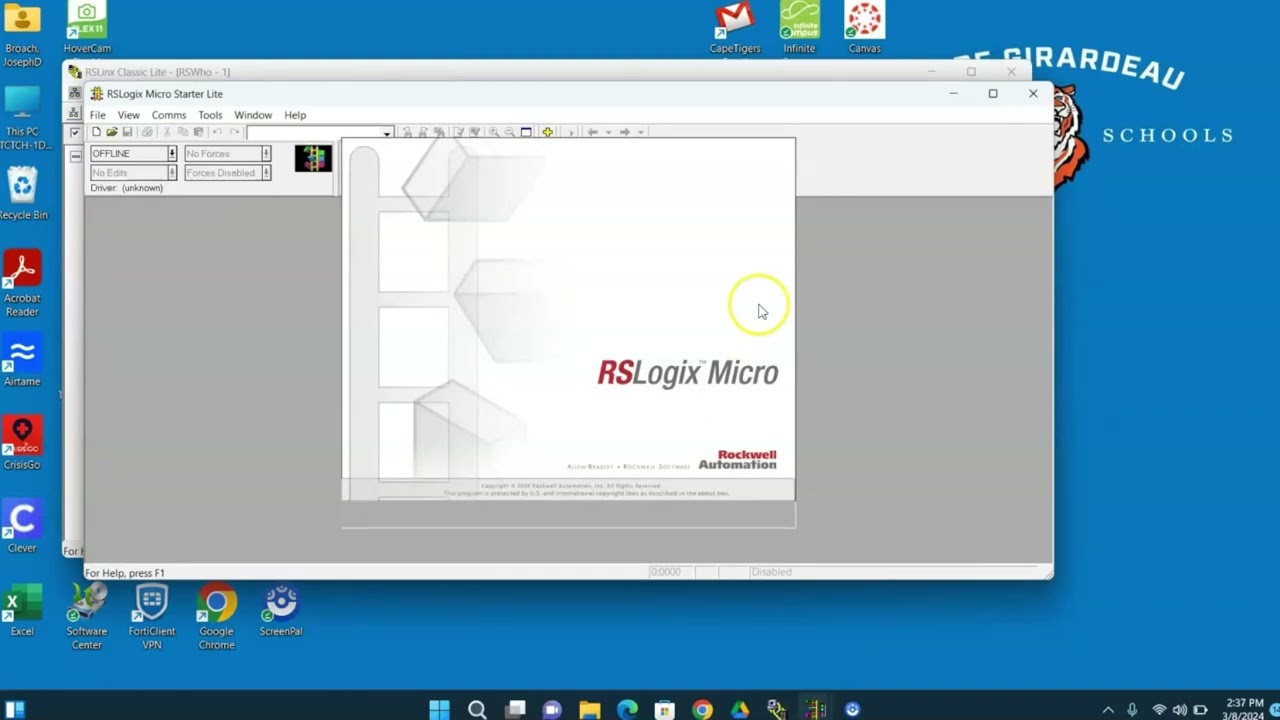Click the Recycle Bin desktop icon
The width and height of the screenshot is (1280, 720).
click(x=22, y=193)
